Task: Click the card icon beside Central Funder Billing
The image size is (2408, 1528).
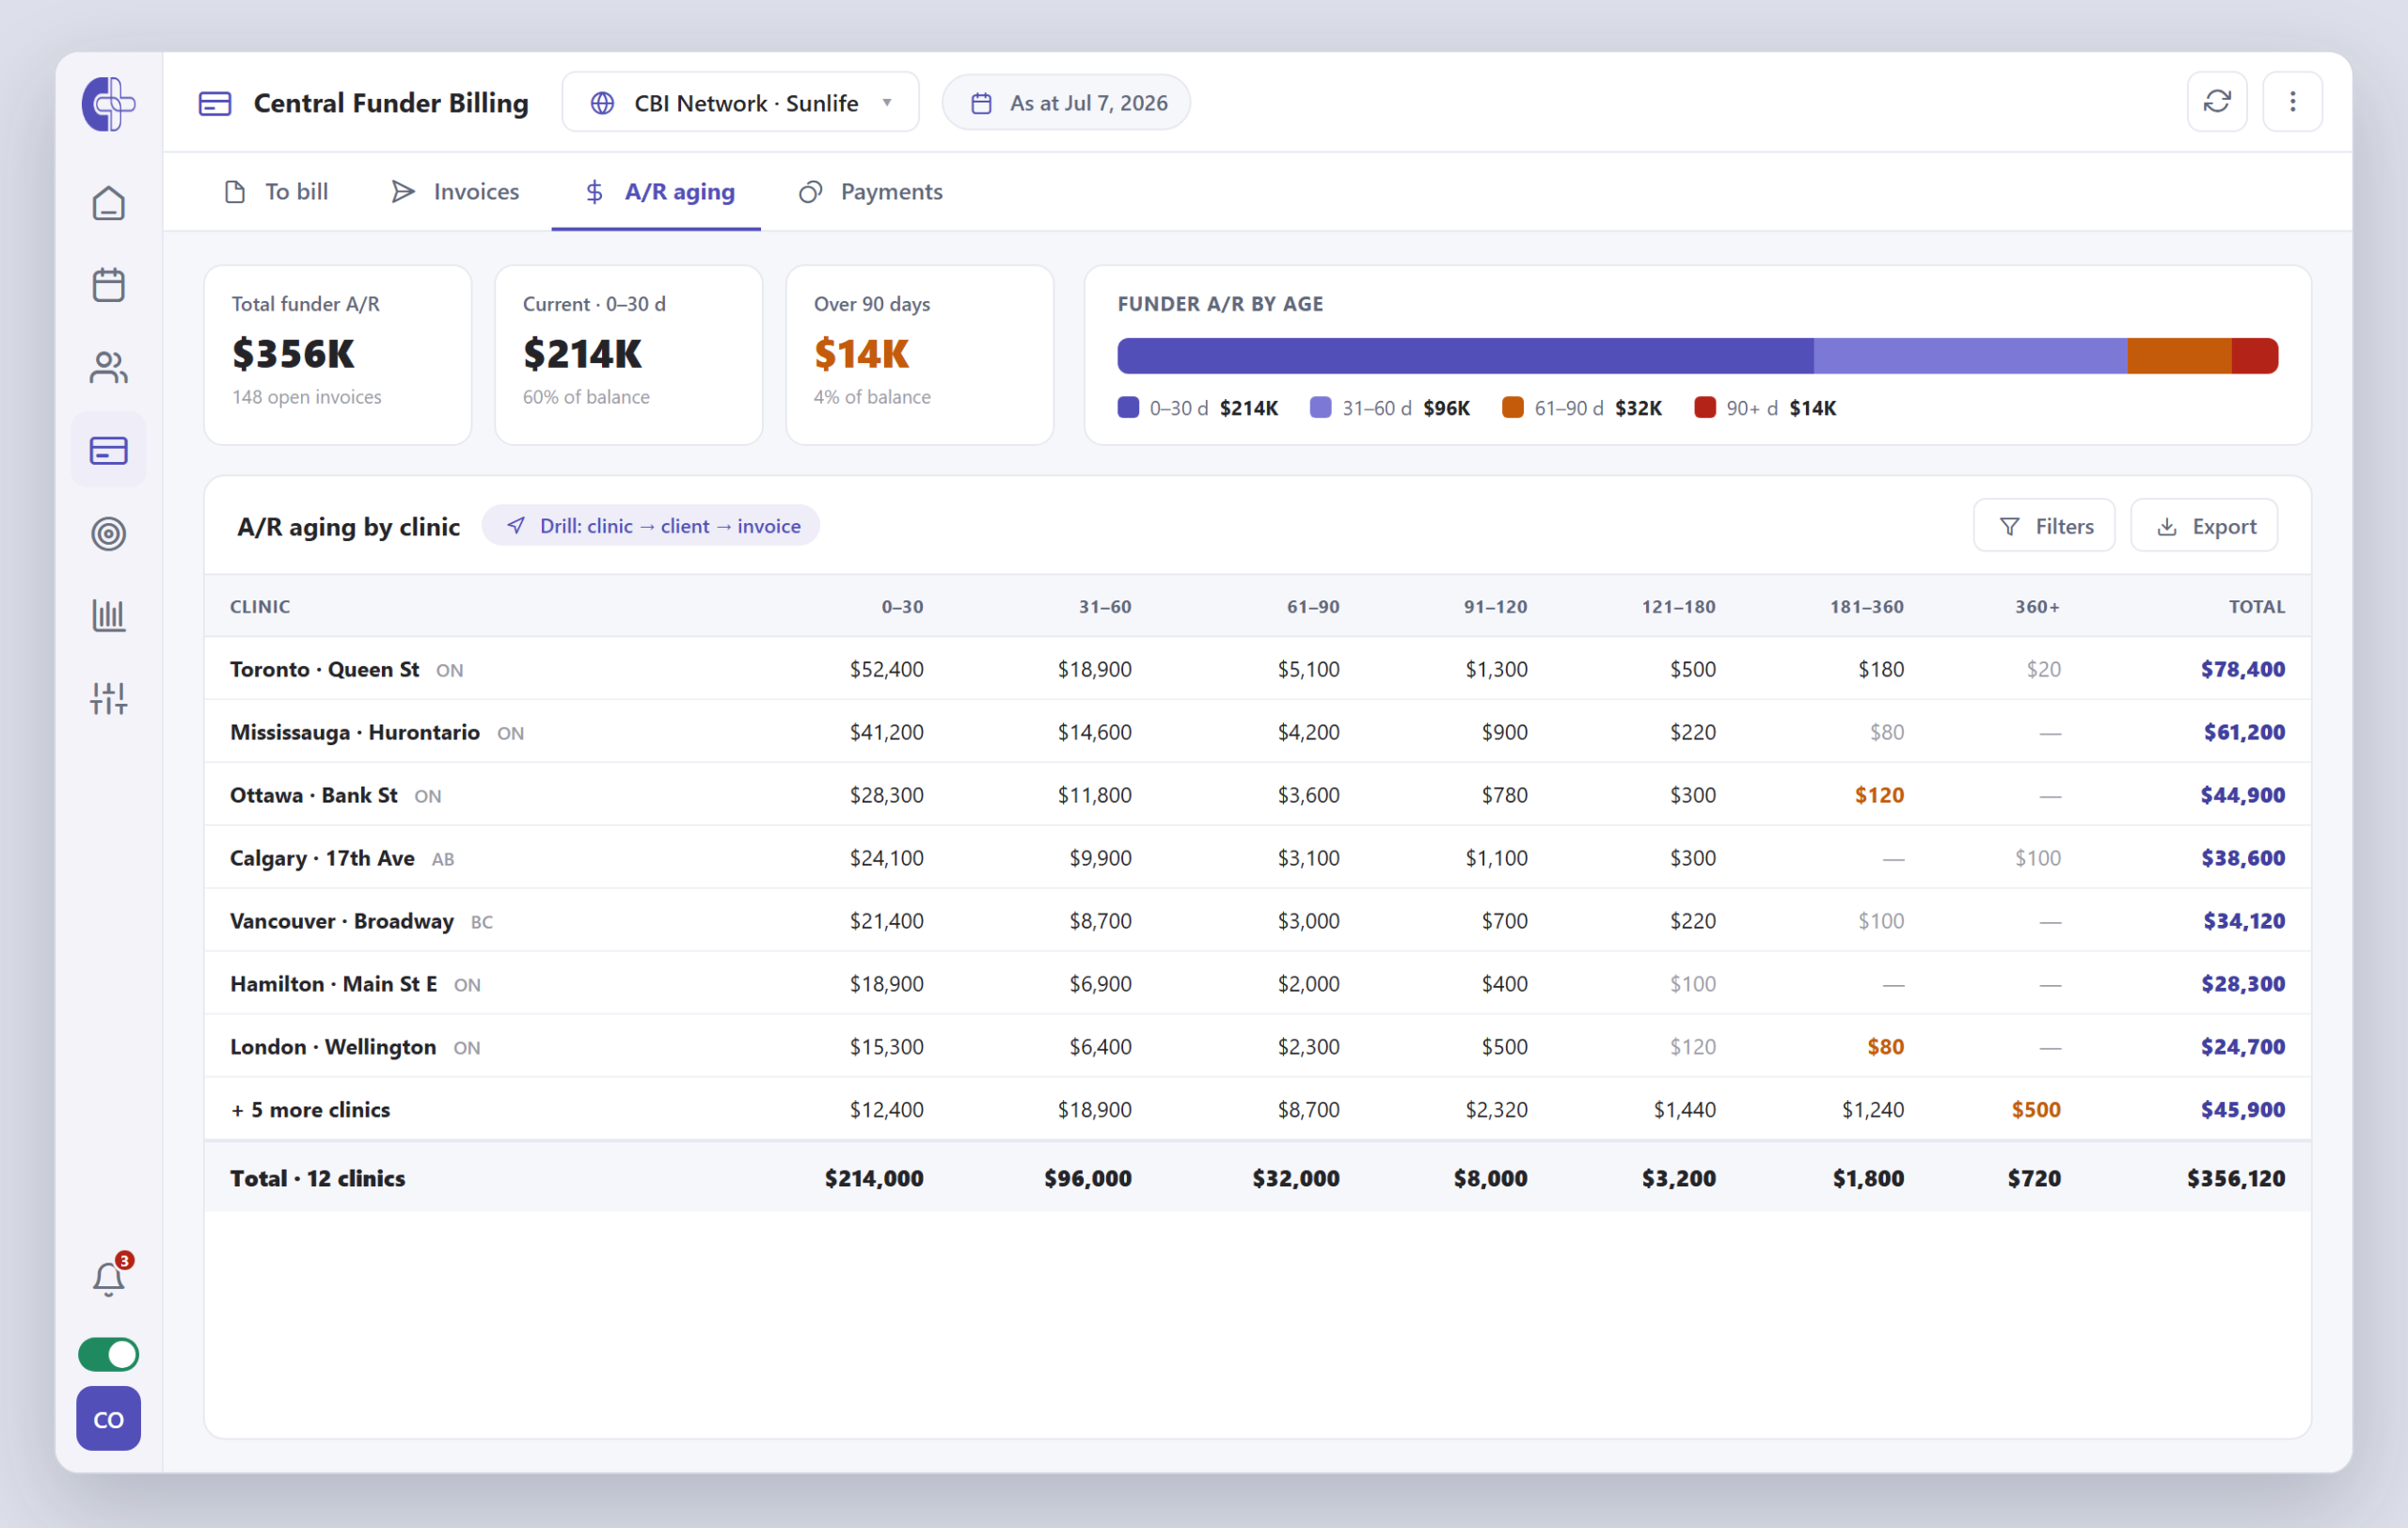Action: [x=215, y=103]
